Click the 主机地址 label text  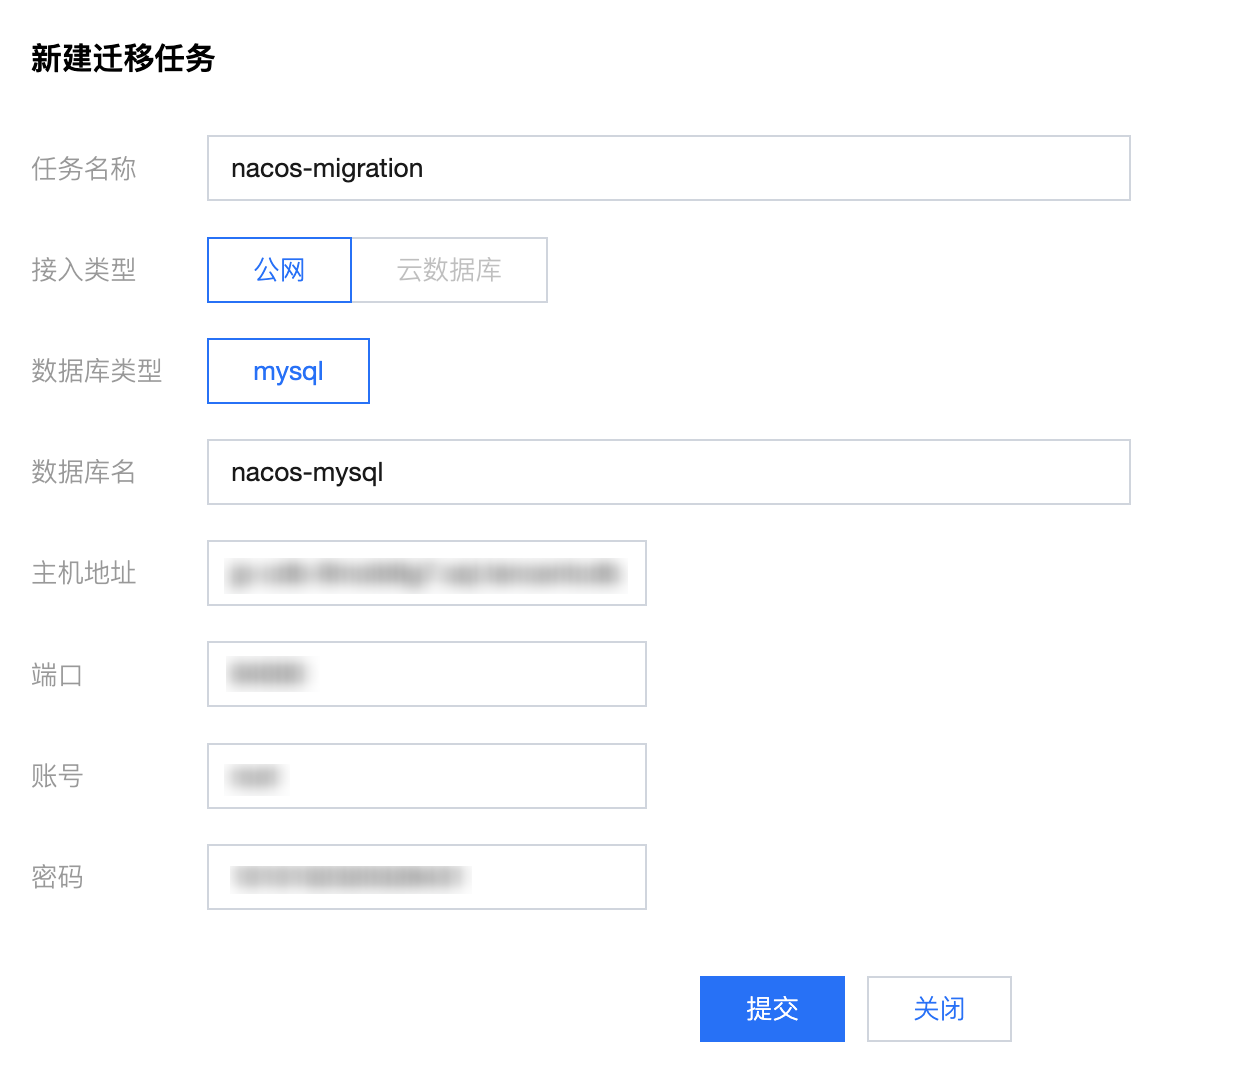pyautogui.click(x=83, y=573)
